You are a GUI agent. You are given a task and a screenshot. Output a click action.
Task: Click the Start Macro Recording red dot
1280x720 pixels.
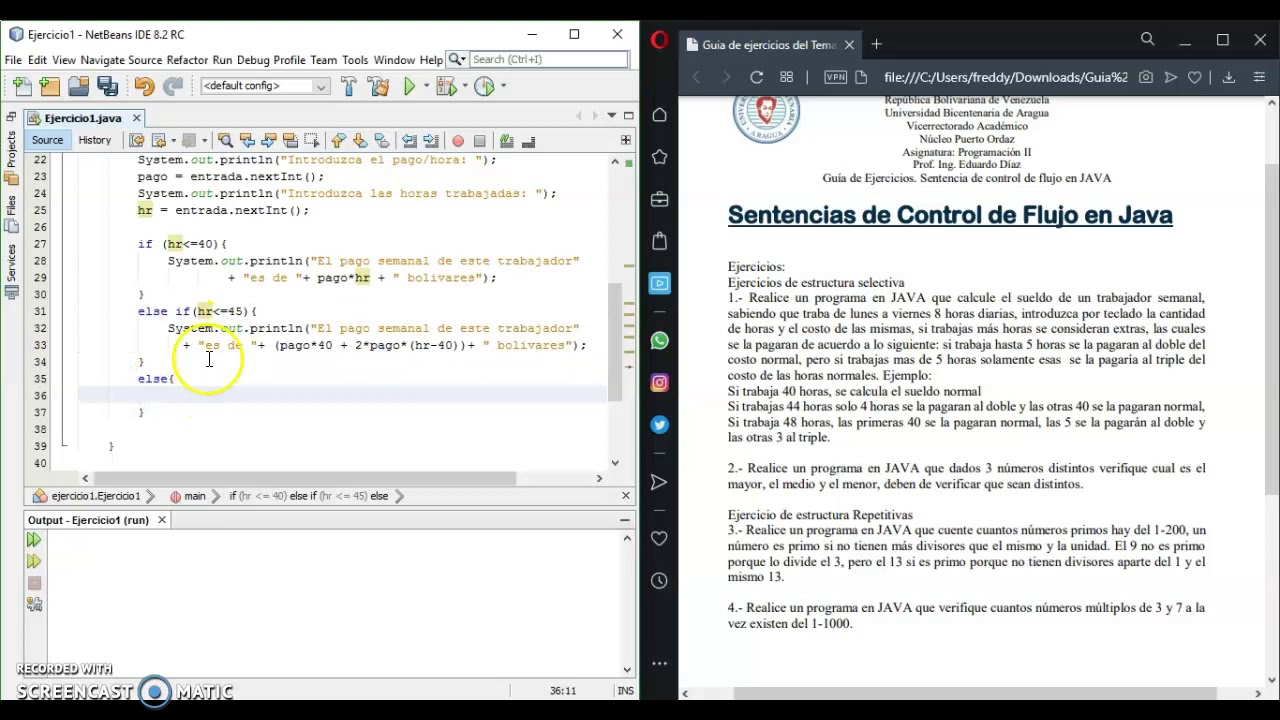point(458,141)
